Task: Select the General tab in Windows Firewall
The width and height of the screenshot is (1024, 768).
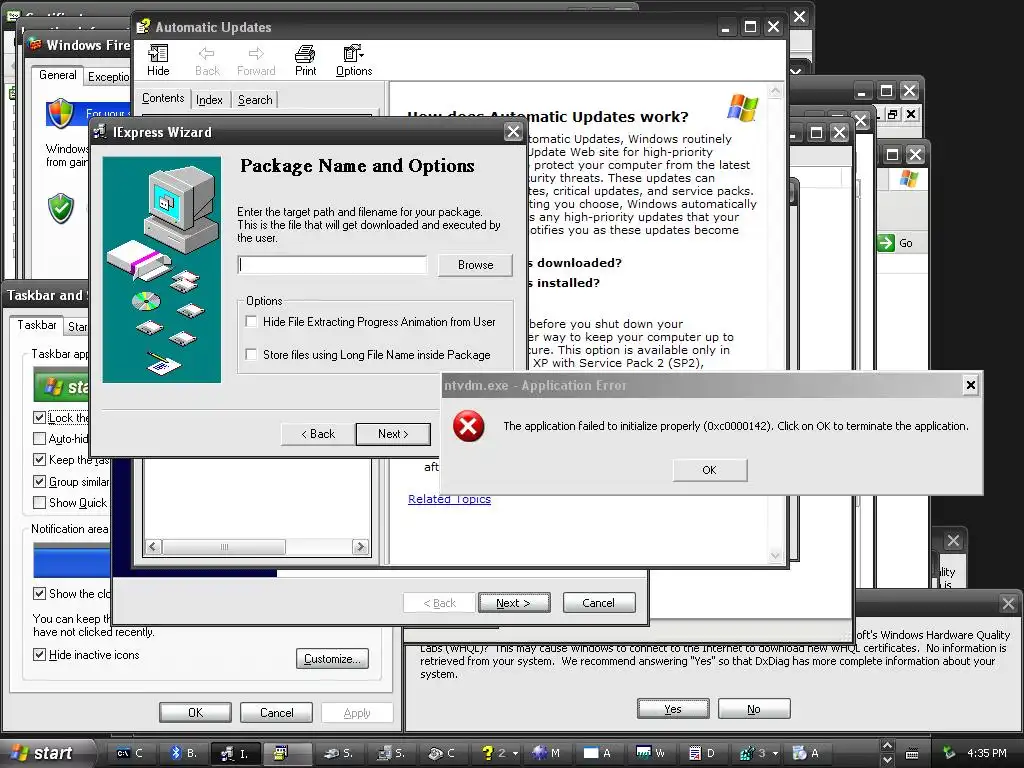Action: [57, 75]
